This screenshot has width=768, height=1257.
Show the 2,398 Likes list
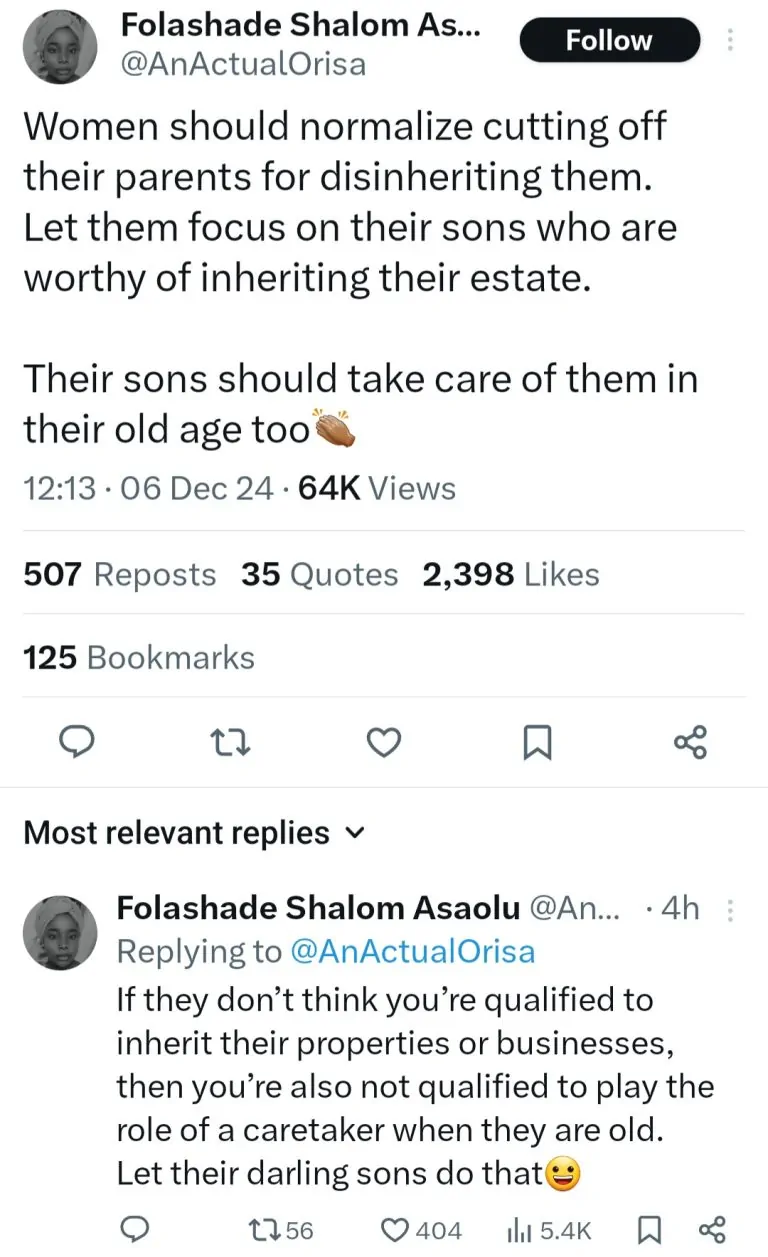click(511, 575)
